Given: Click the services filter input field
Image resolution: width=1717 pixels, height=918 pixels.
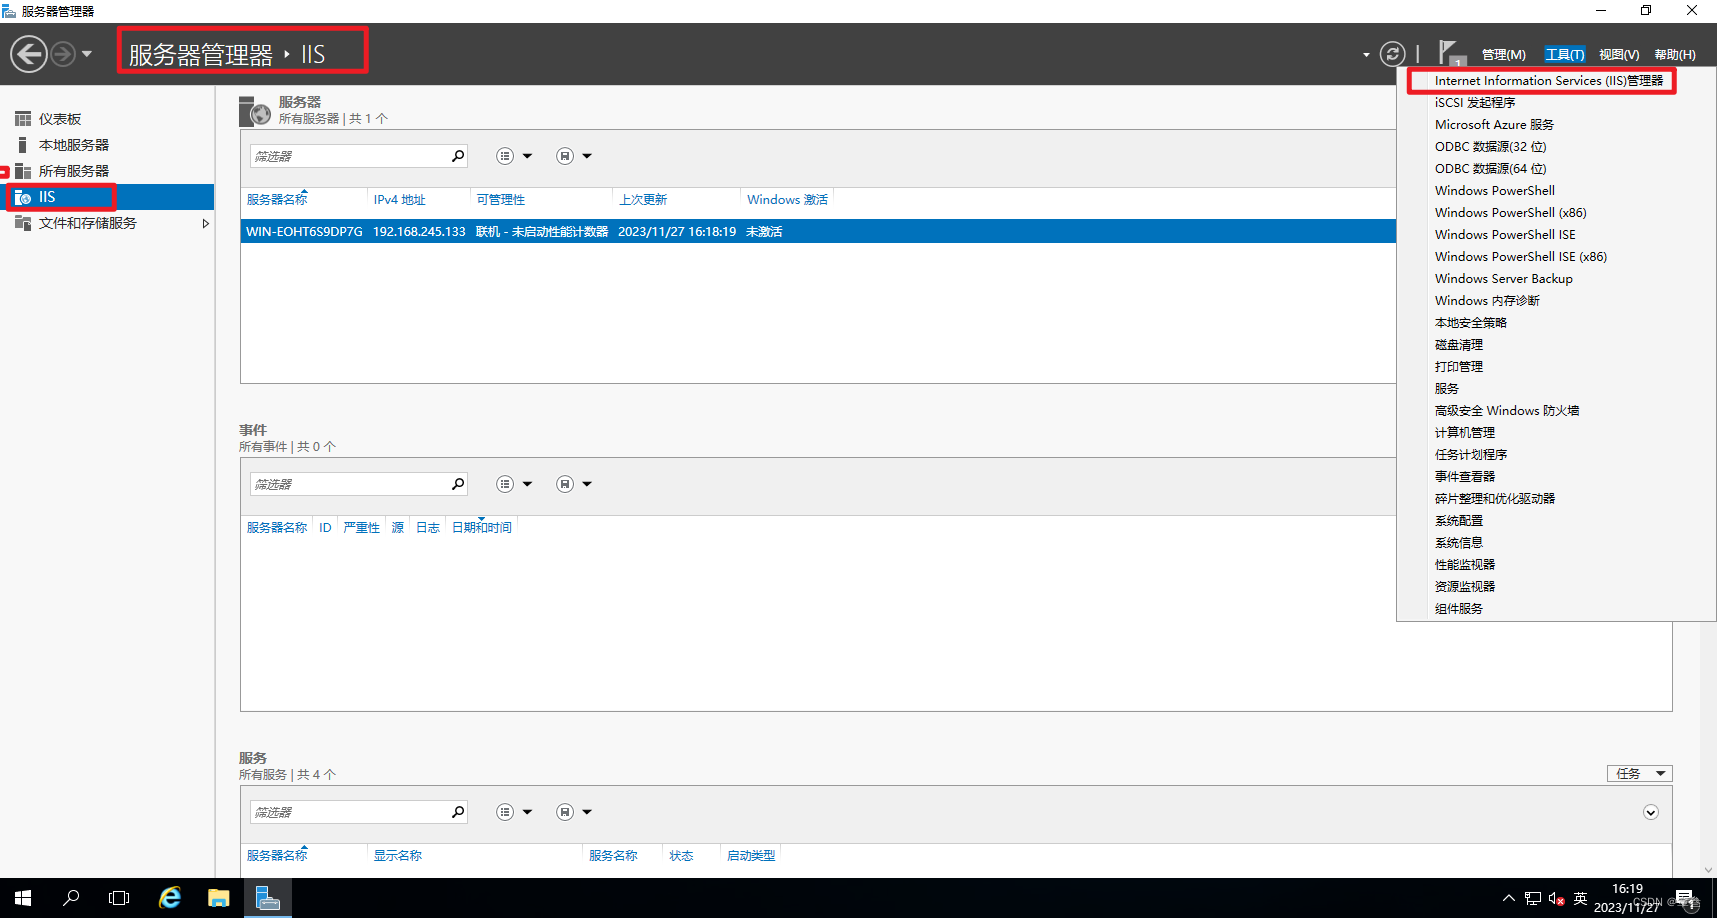Looking at the screenshot, I should (x=348, y=812).
